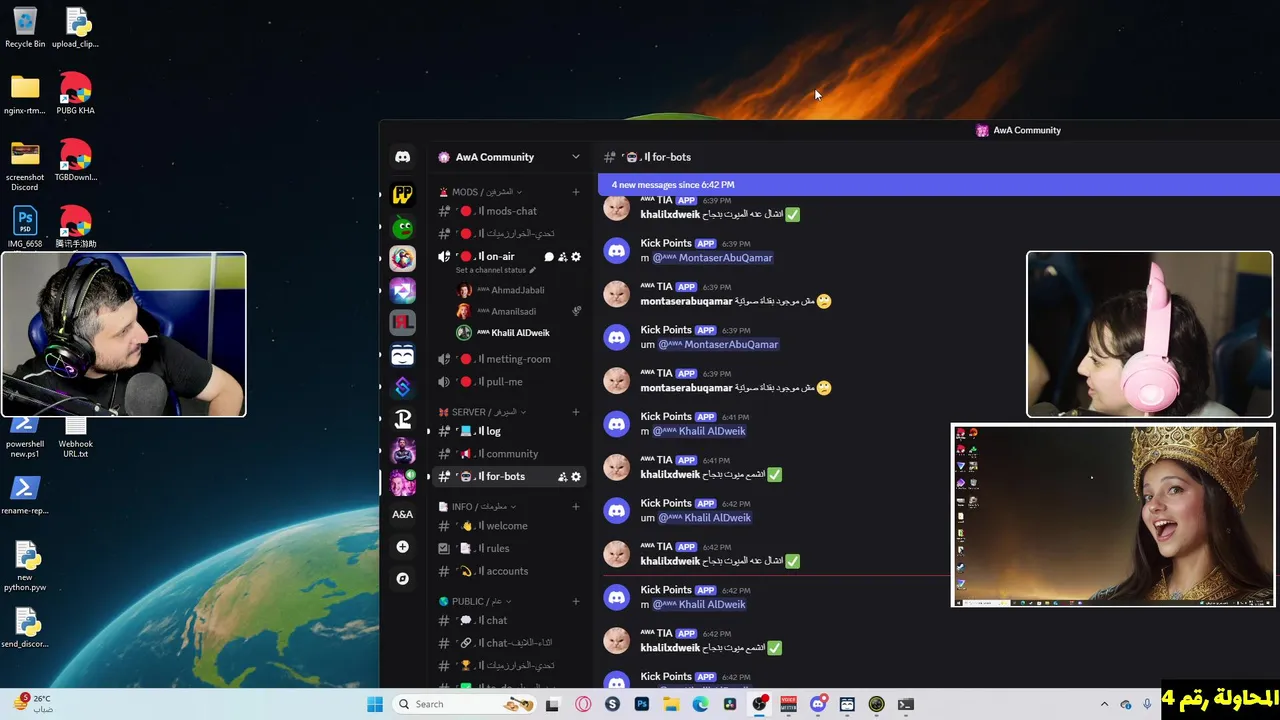
Task: Show hidden system tray icons
Action: [1104, 704]
